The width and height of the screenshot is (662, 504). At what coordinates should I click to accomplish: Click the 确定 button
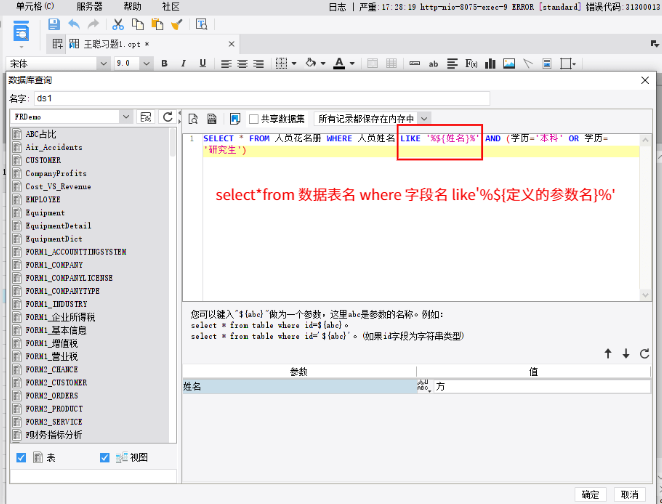click(x=590, y=495)
